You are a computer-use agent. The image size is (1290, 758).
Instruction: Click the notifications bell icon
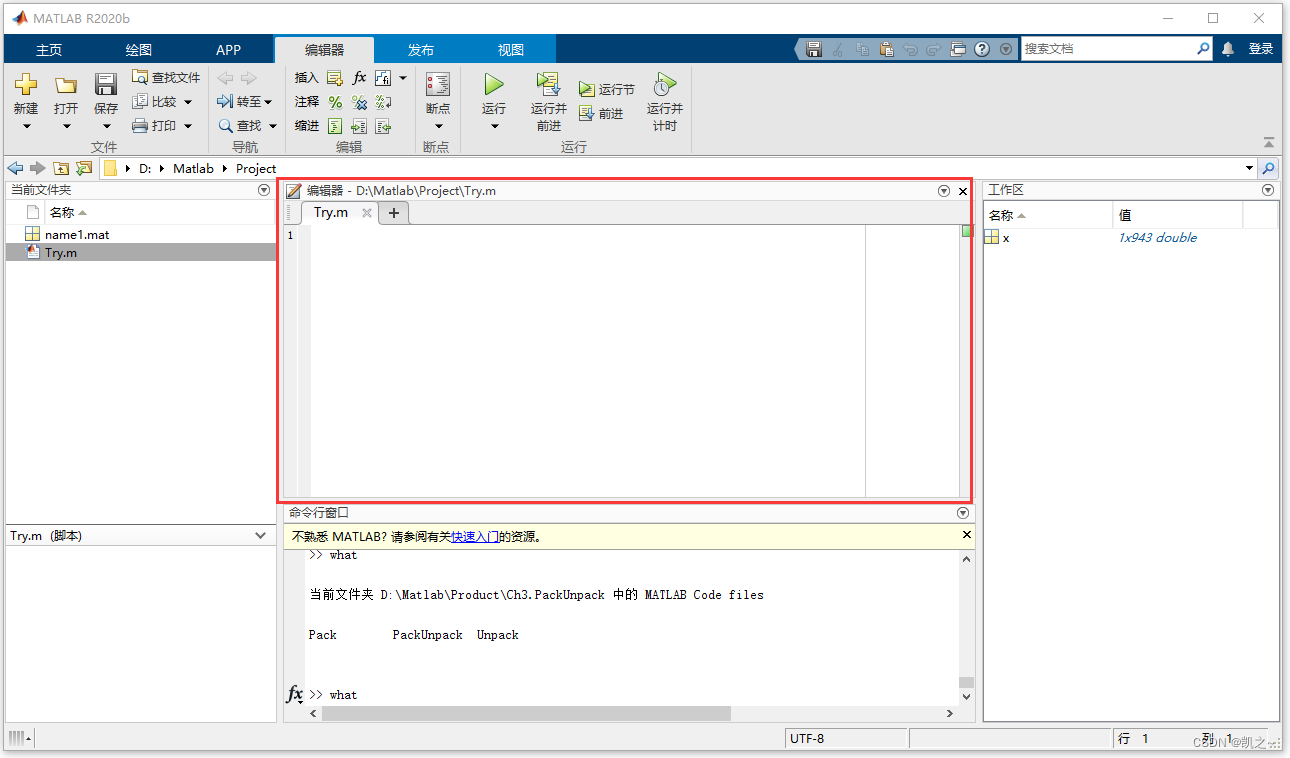click(x=1228, y=48)
